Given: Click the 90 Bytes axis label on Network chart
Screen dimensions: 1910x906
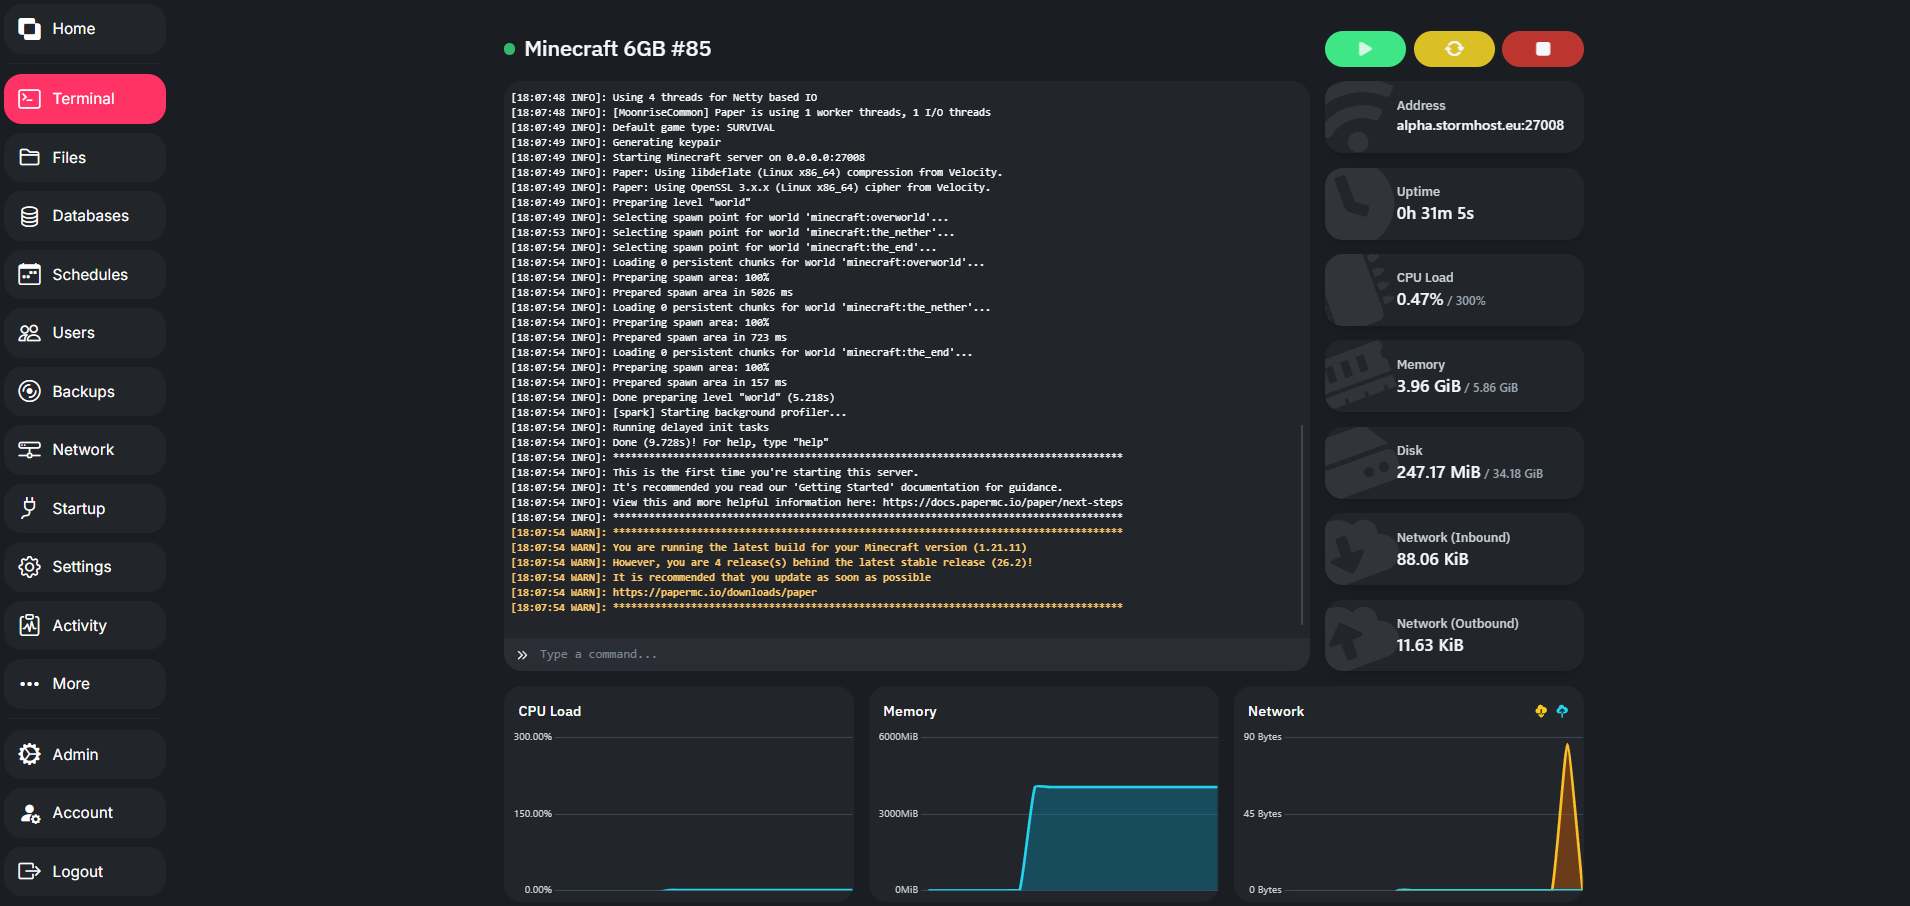Looking at the screenshot, I should click(1262, 737).
